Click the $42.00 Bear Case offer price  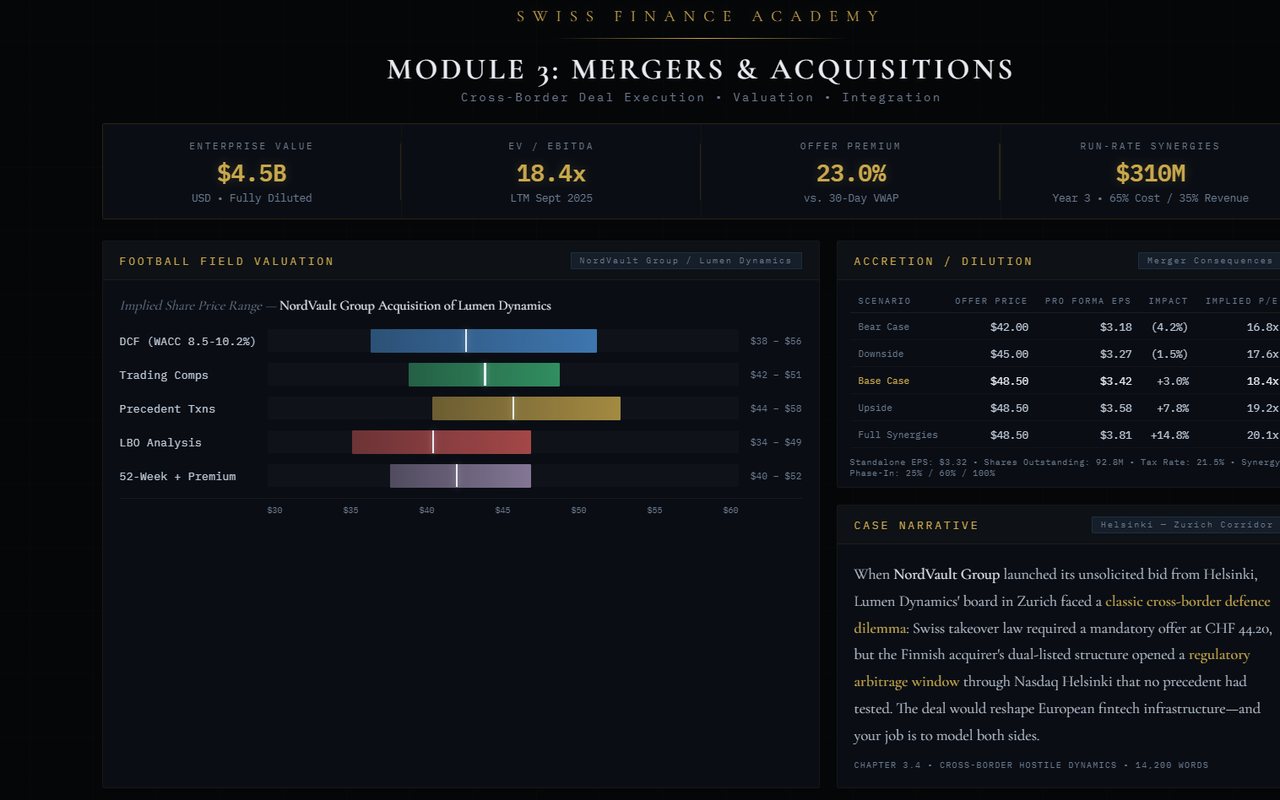tap(1009, 327)
